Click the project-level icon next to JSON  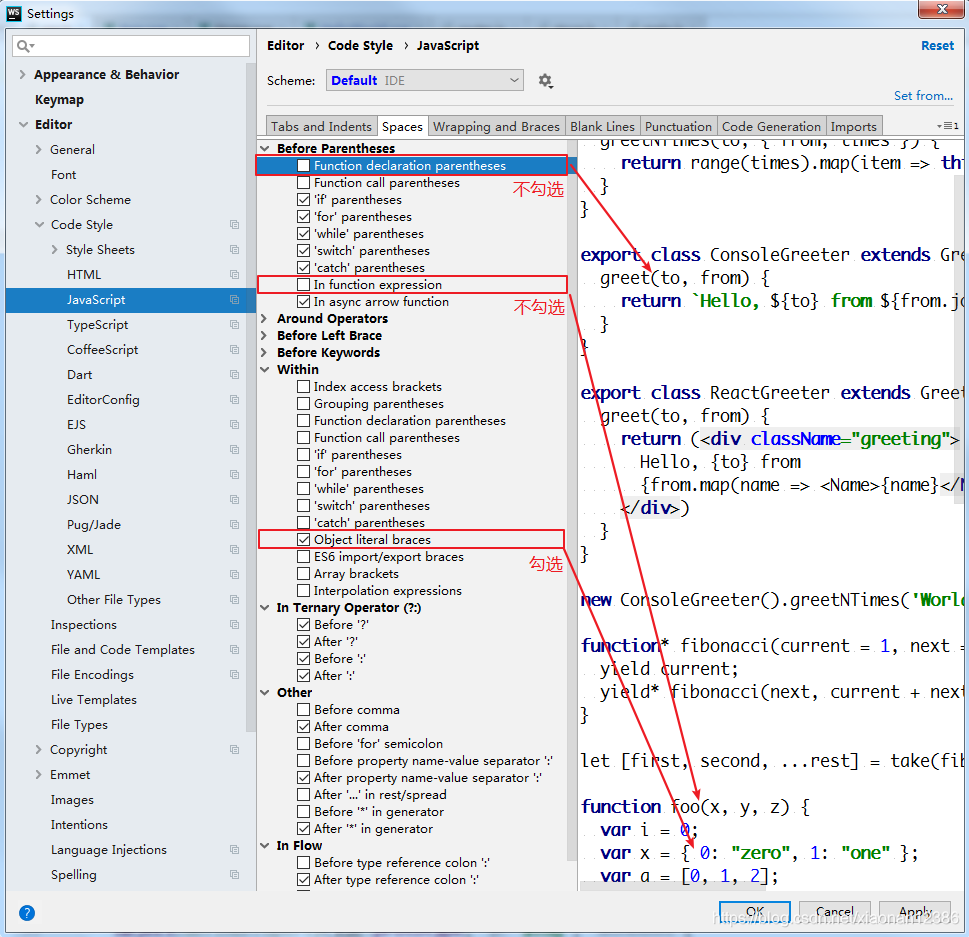[234, 499]
